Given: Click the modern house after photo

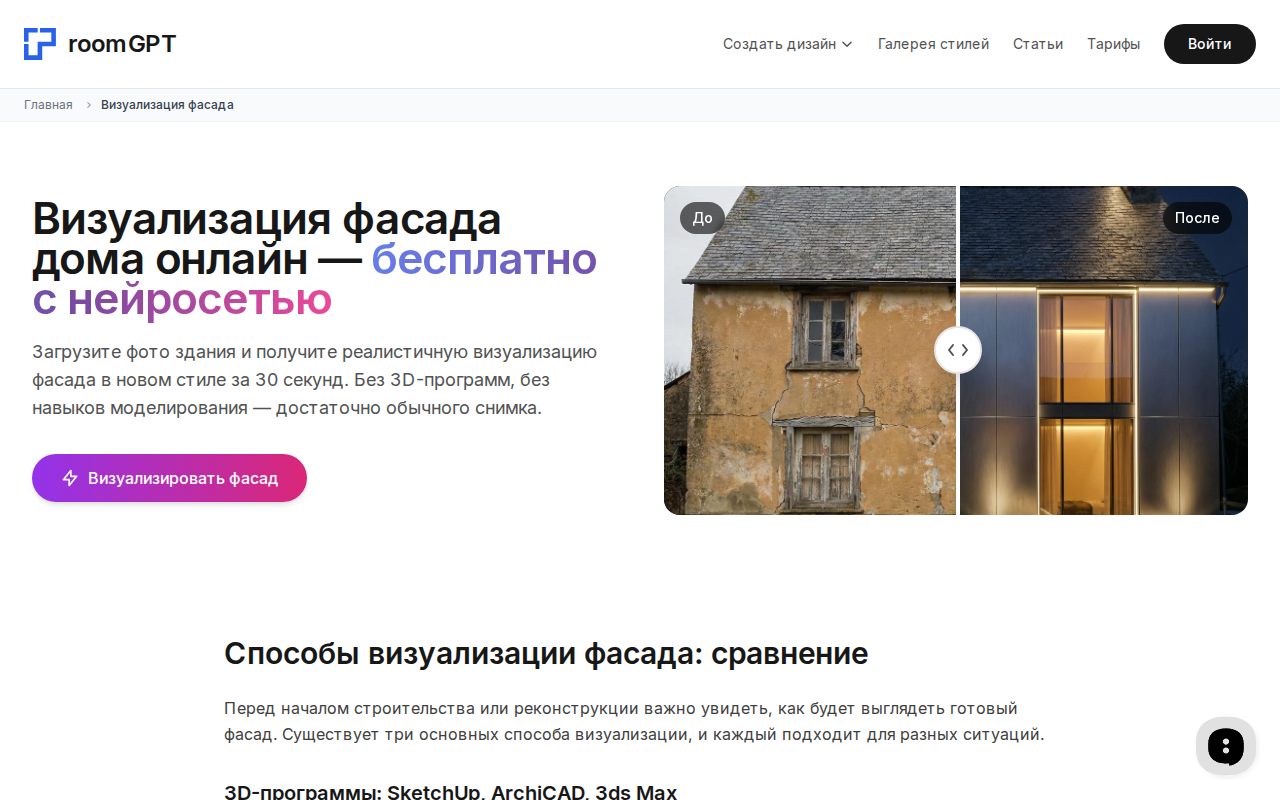Looking at the screenshot, I should 1104,350.
